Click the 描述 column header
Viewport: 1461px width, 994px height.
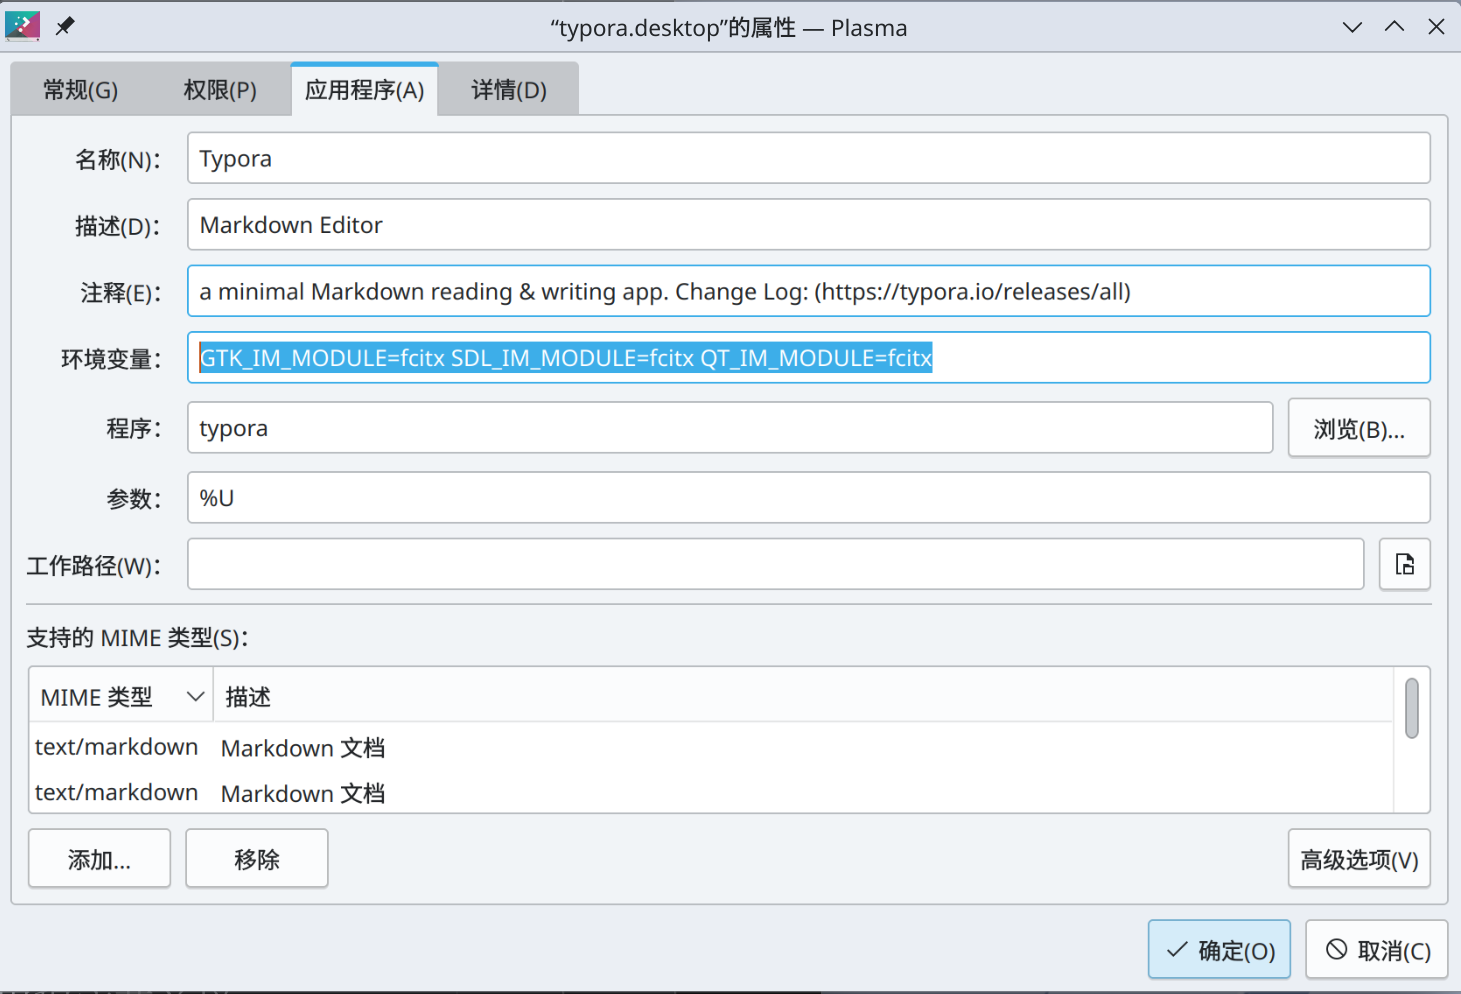coord(803,696)
